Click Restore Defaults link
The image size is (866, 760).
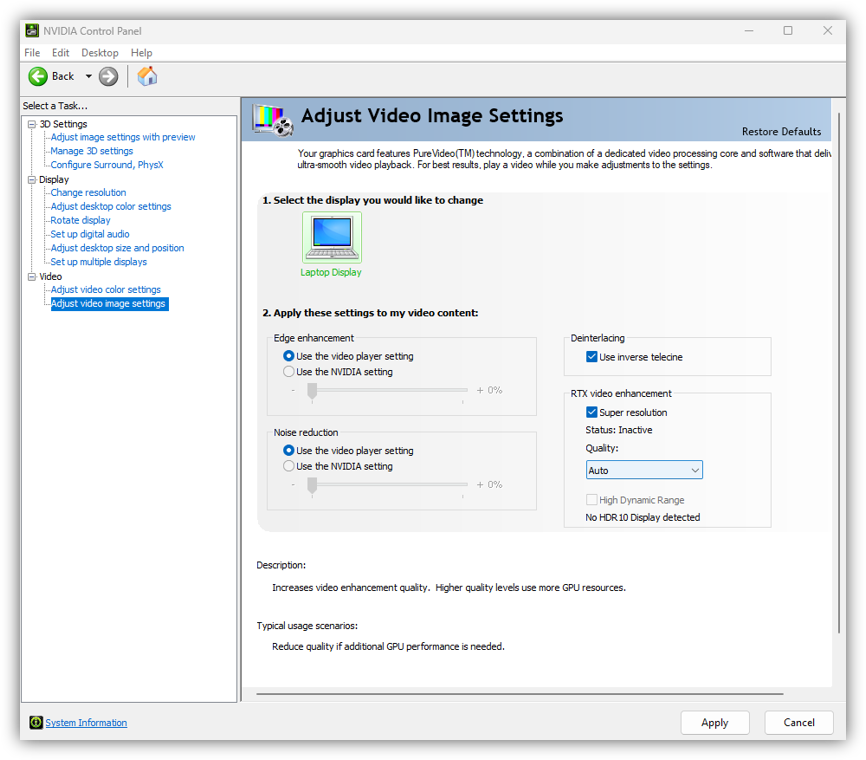pos(781,132)
